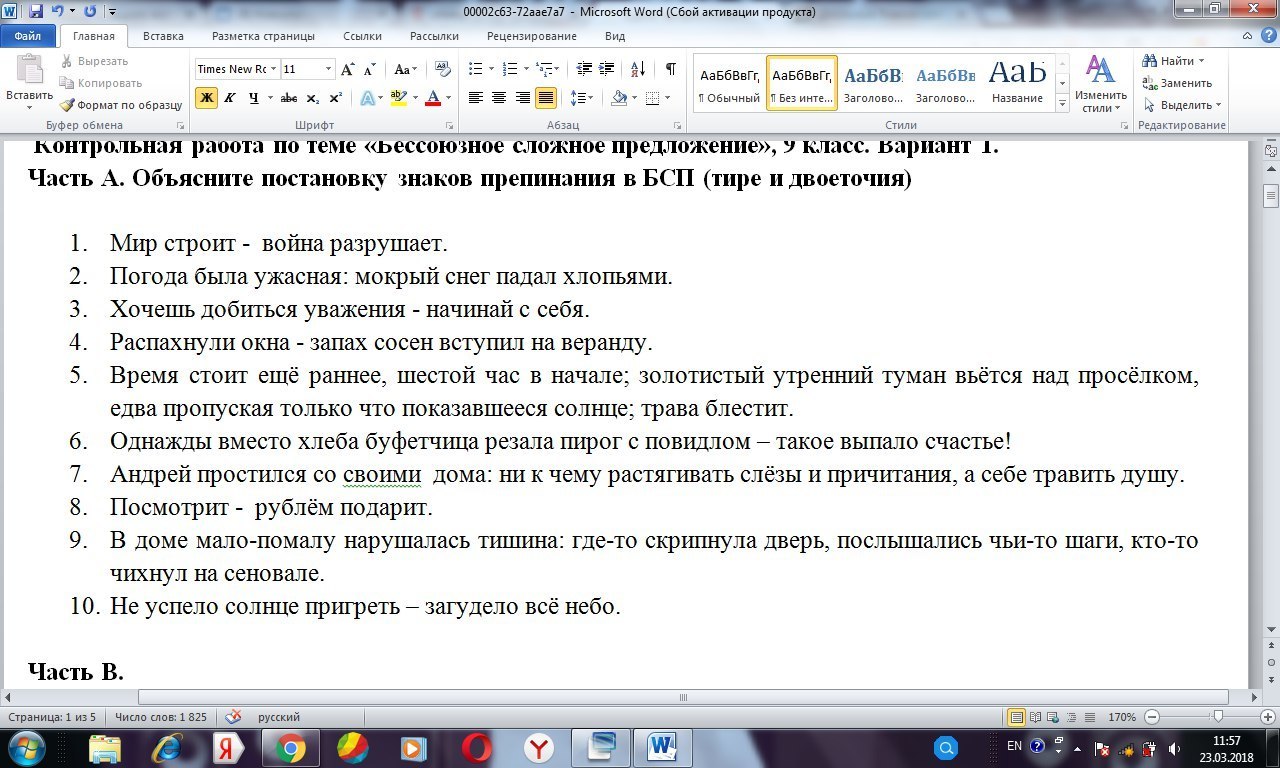Screen dimensions: 1280x768
Task: Click the Вставить paste clipboard icon
Action: [30, 70]
